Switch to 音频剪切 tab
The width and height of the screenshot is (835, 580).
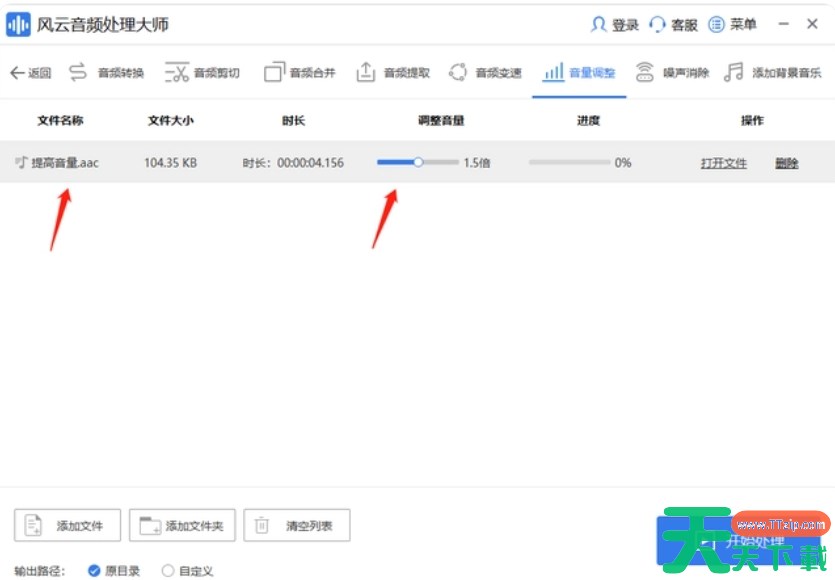(x=202, y=72)
